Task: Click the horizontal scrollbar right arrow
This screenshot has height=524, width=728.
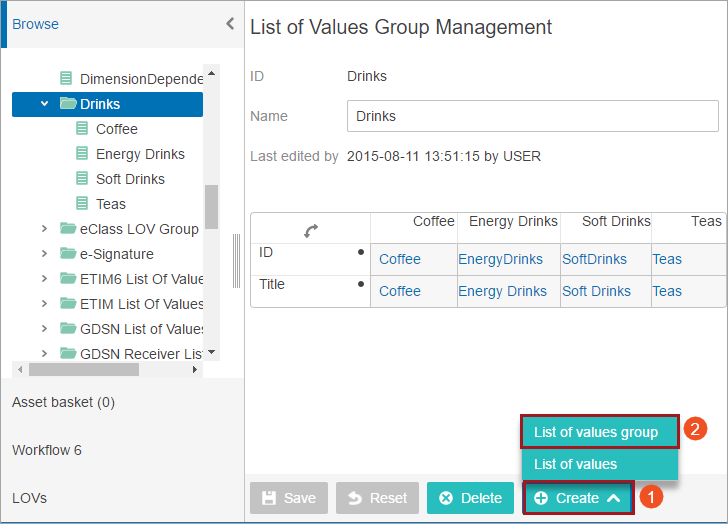Action: [x=195, y=369]
